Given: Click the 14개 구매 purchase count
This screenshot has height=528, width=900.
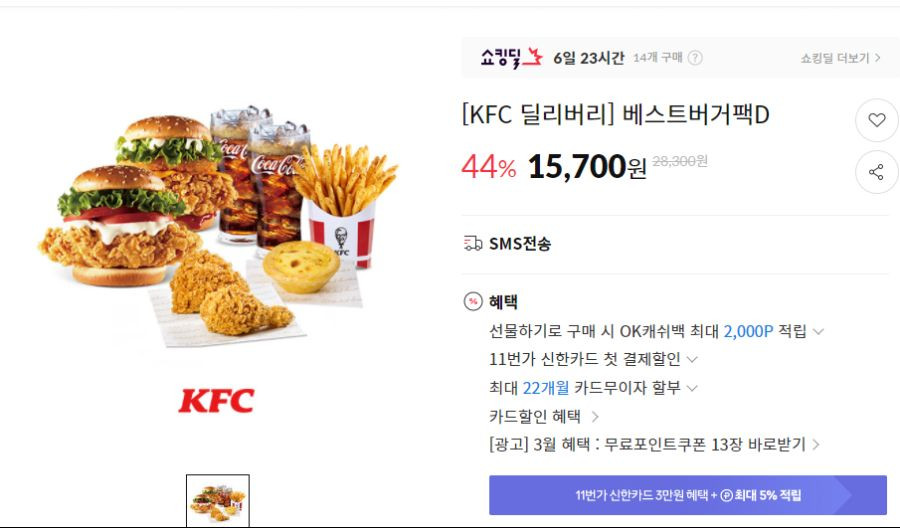Looking at the screenshot, I should click(x=658, y=57).
